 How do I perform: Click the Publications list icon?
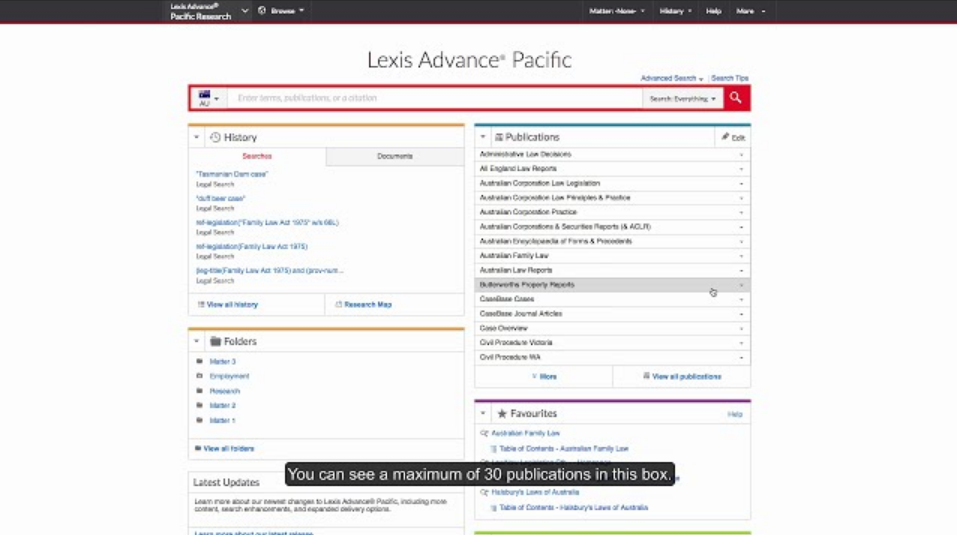499,137
